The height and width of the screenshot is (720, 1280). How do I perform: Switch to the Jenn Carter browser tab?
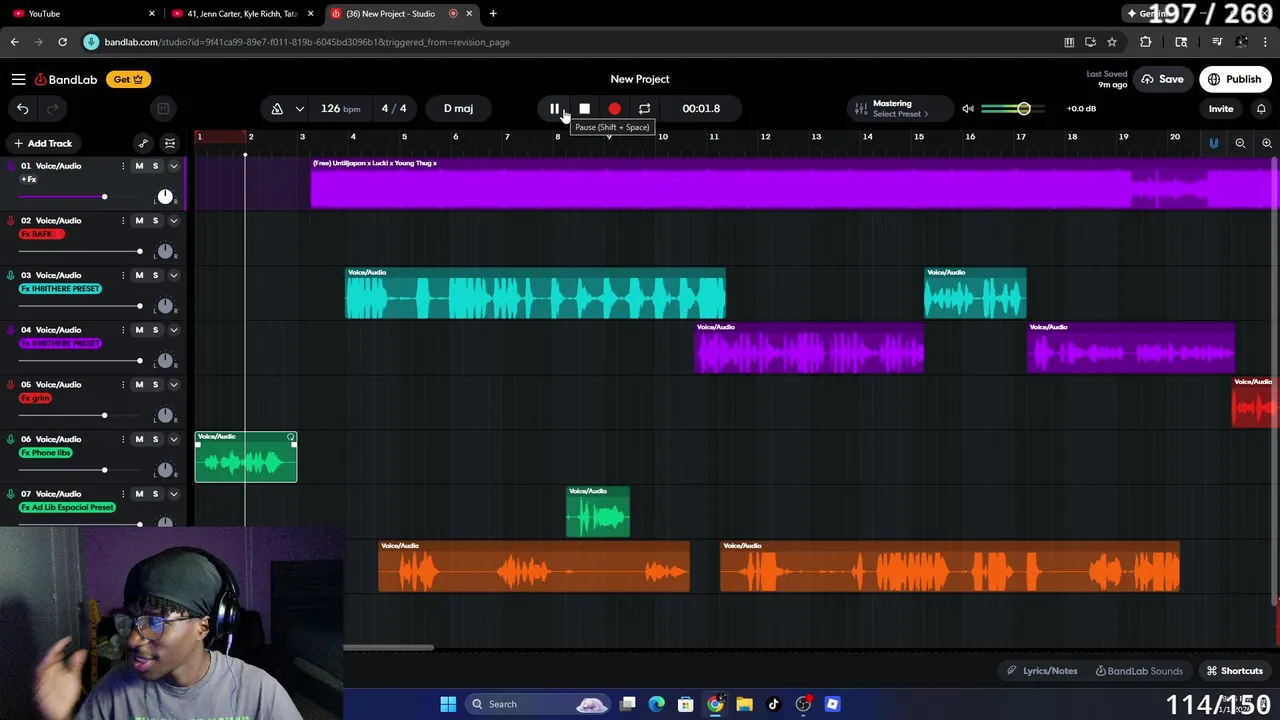[243, 14]
